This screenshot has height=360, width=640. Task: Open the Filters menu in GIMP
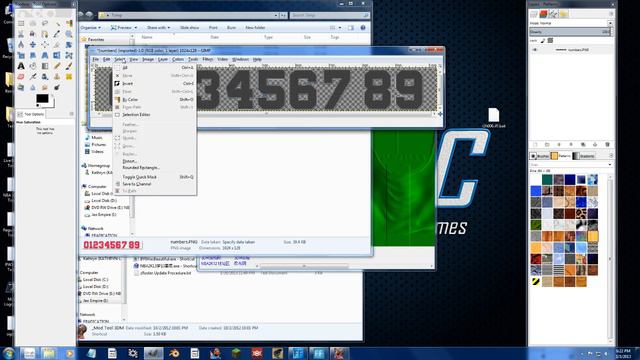click(x=208, y=59)
